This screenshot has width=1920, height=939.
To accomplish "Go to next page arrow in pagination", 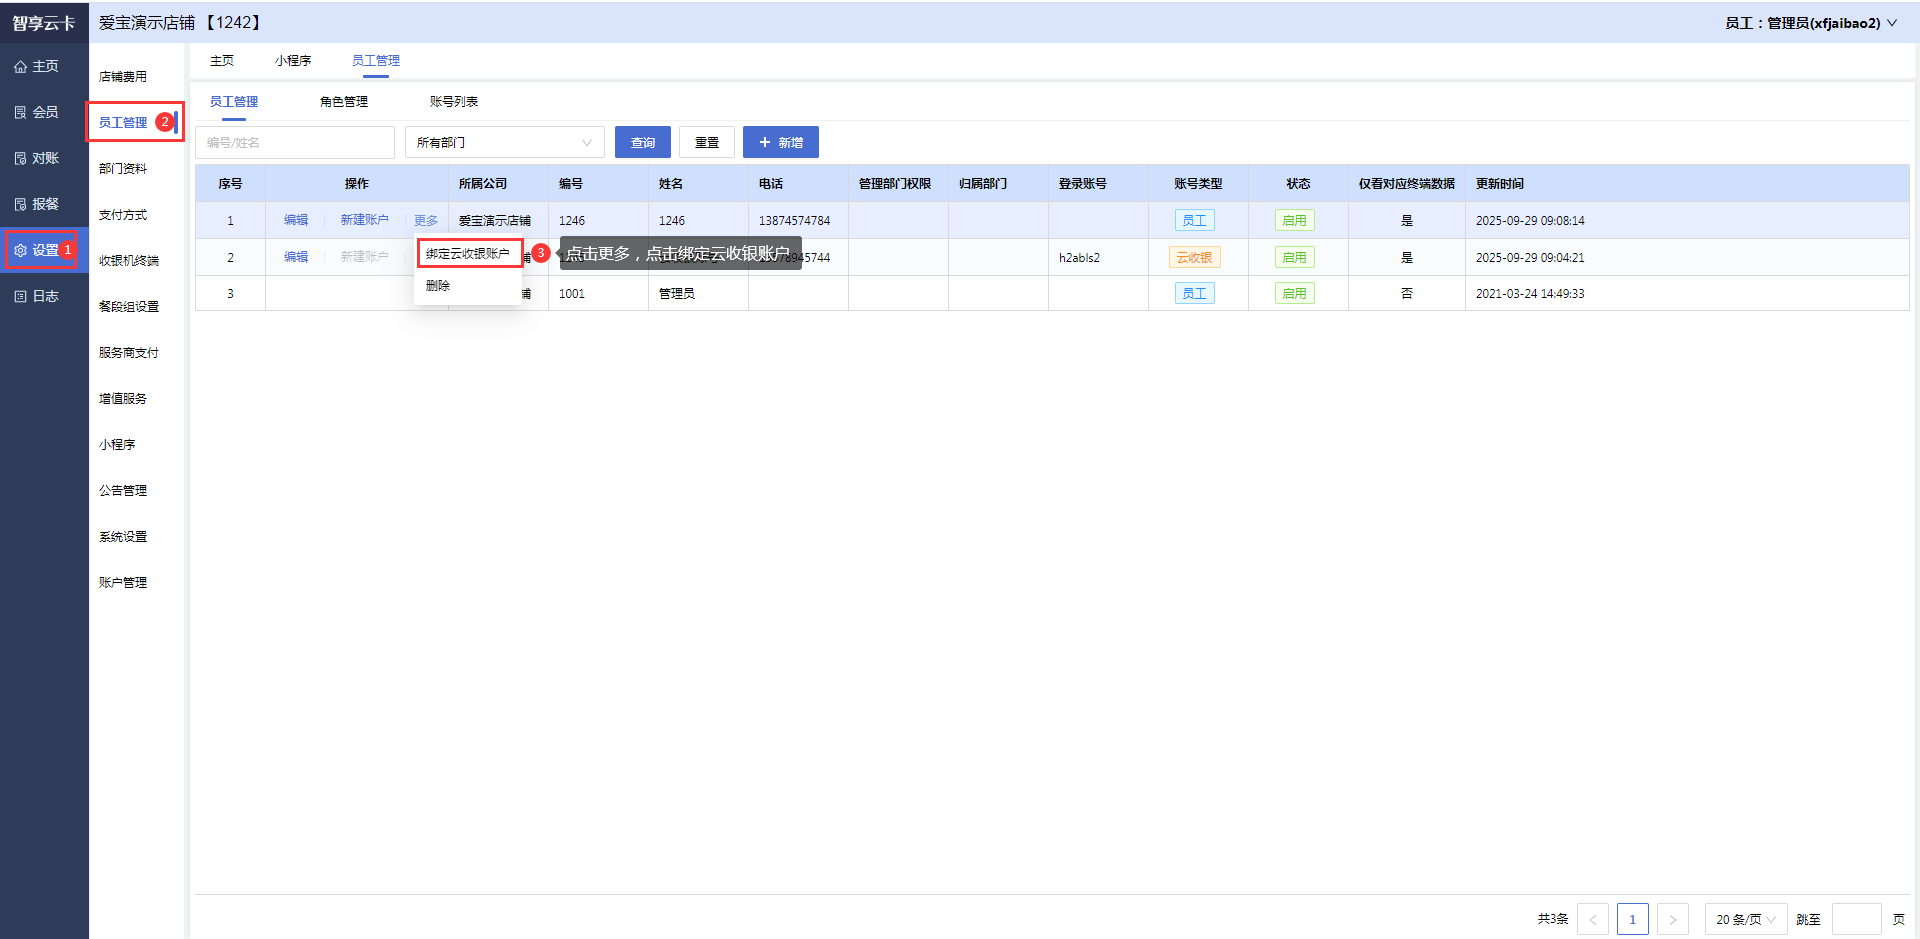I will click(1672, 919).
